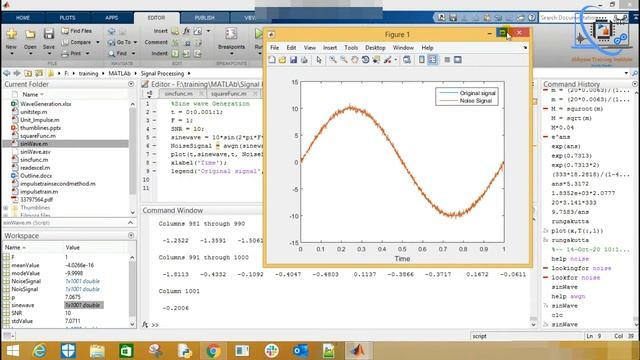Toggle Data Cursor tool in Figure 1
This screenshot has width=640, height=360.
[x=376, y=60]
